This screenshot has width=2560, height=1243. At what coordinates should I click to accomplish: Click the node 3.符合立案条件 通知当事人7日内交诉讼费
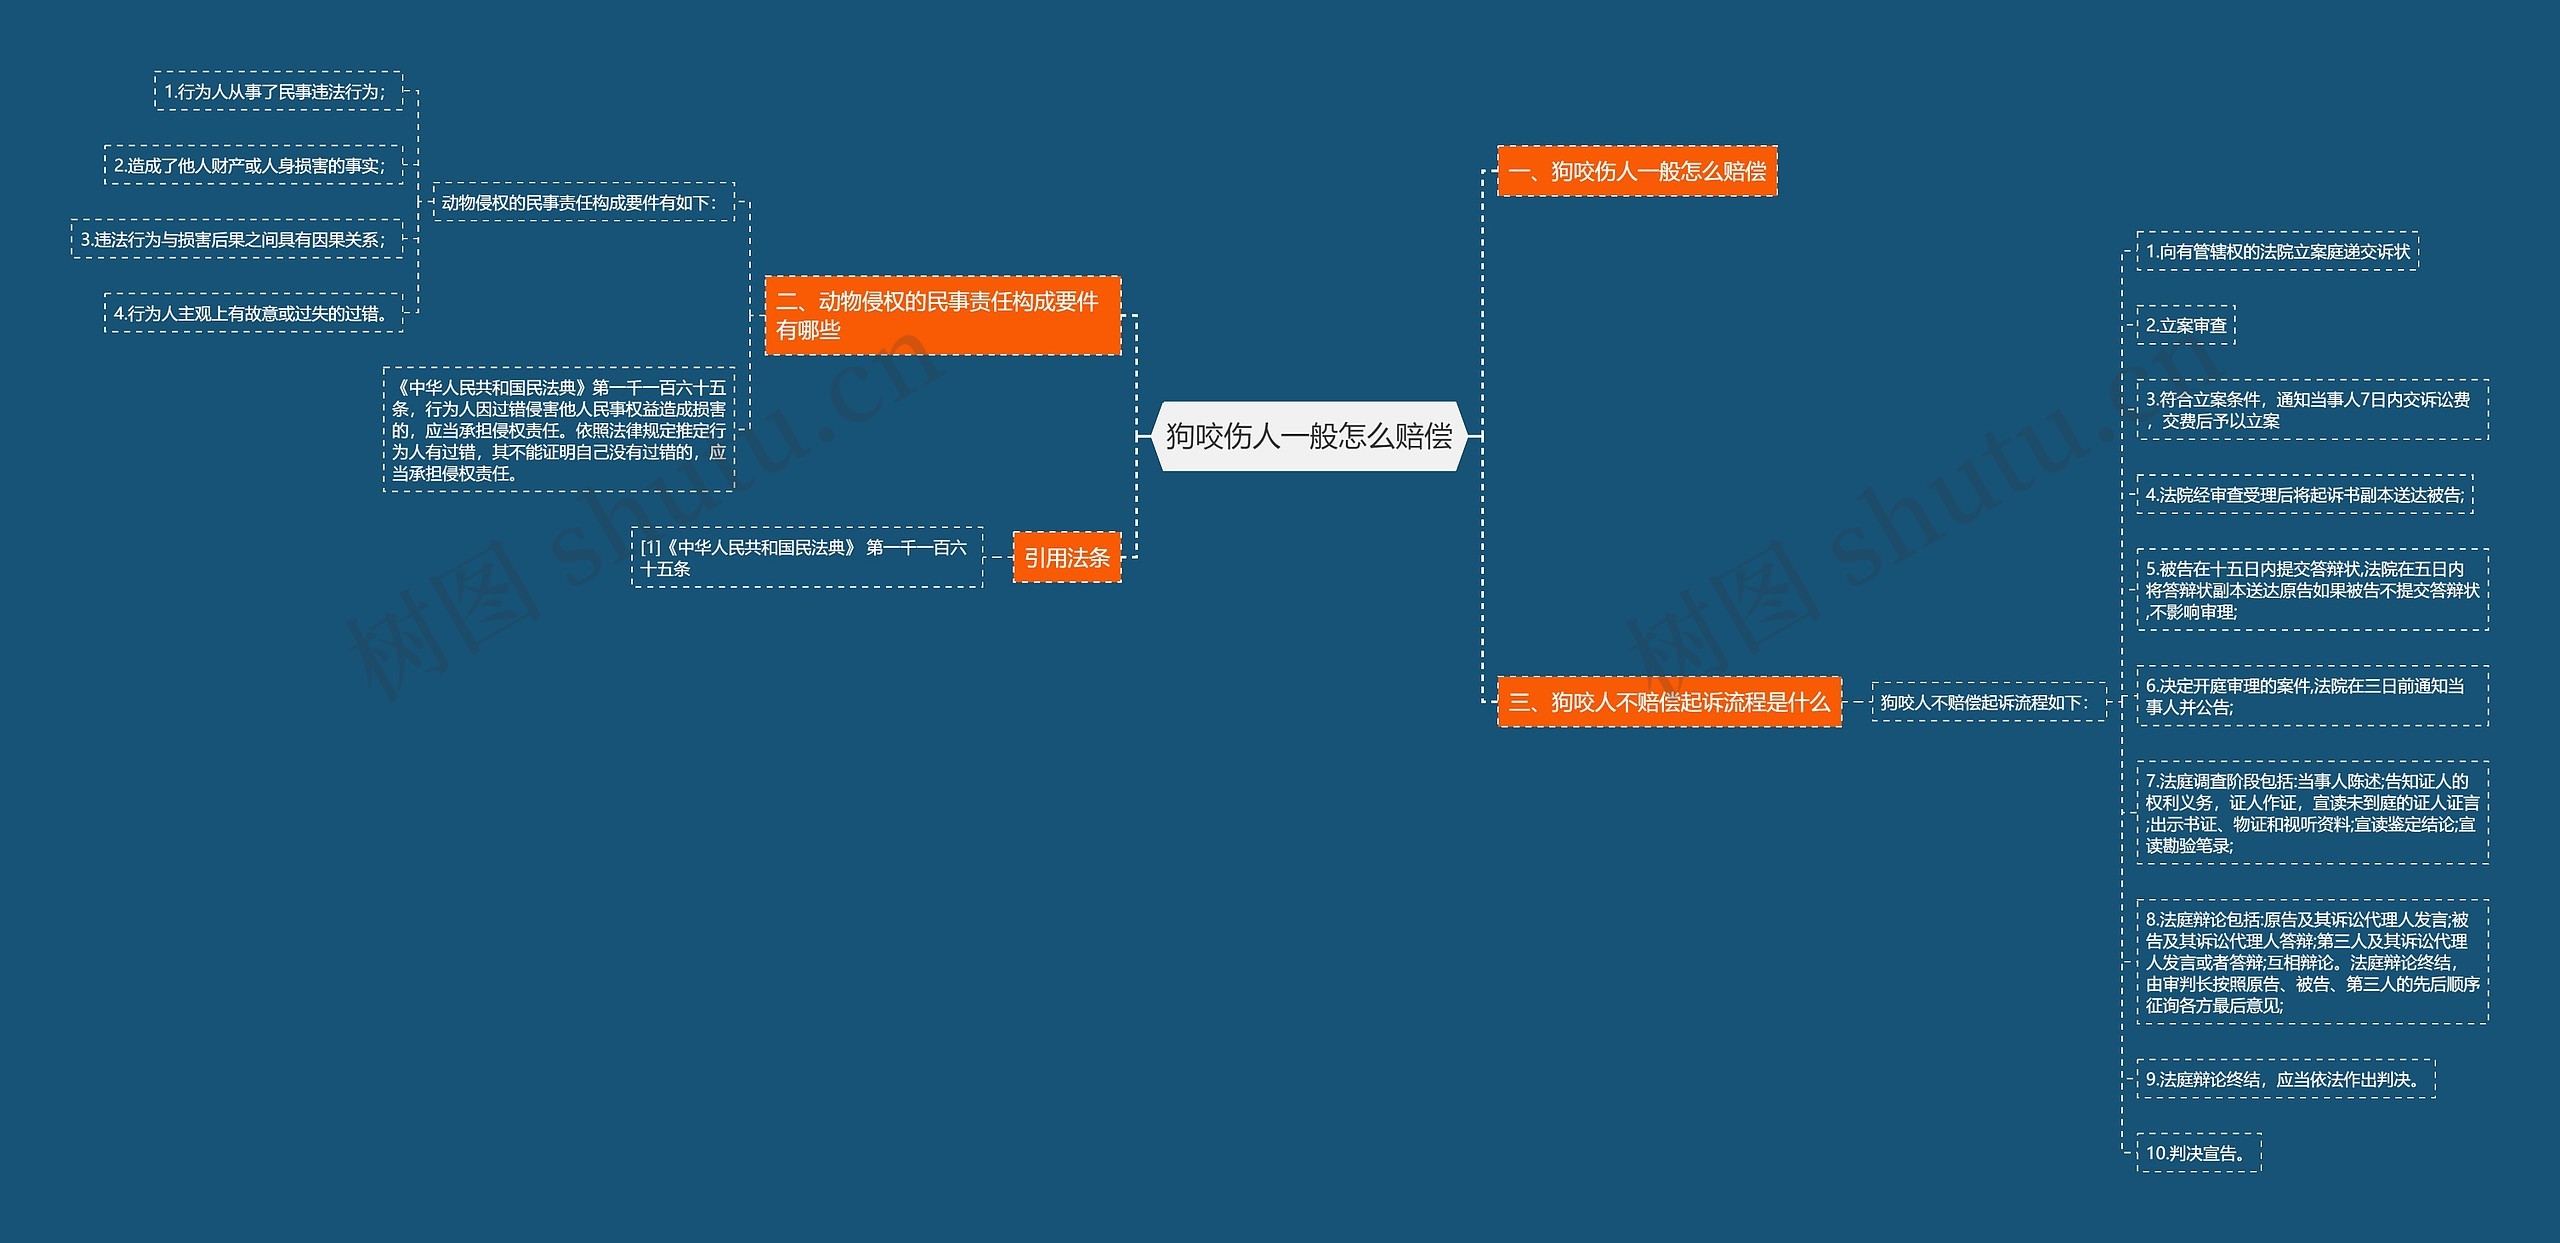(2311, 410)
